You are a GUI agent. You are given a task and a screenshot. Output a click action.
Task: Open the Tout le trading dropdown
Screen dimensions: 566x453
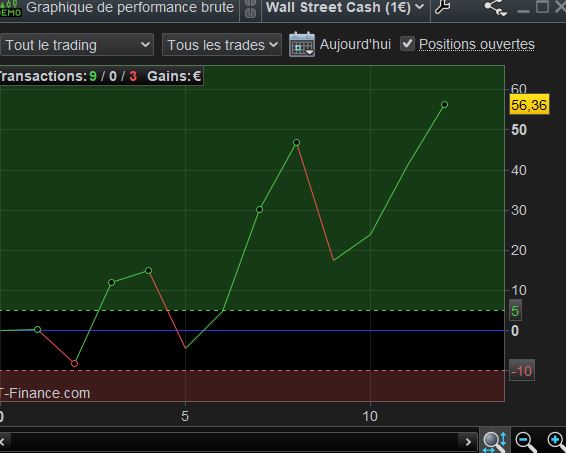[x=77, y=45]
